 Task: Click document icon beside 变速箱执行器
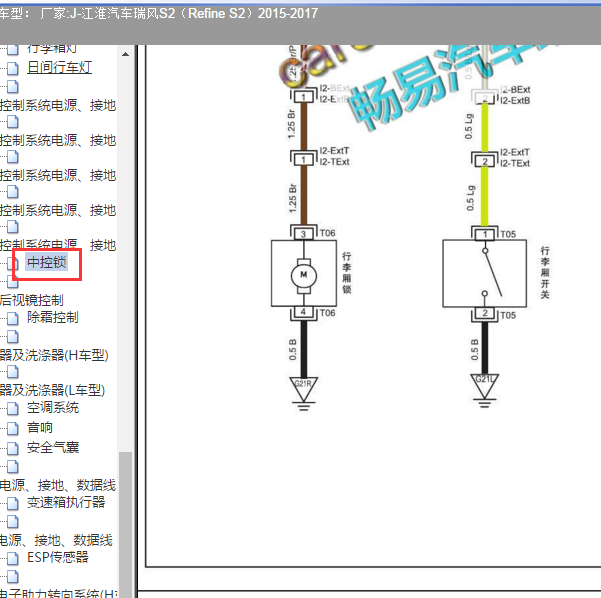(x=13, y=503)
